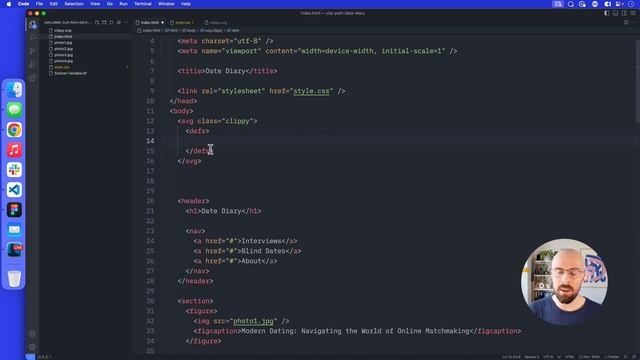Open Figma from the Dock

(x=14, y=209)
